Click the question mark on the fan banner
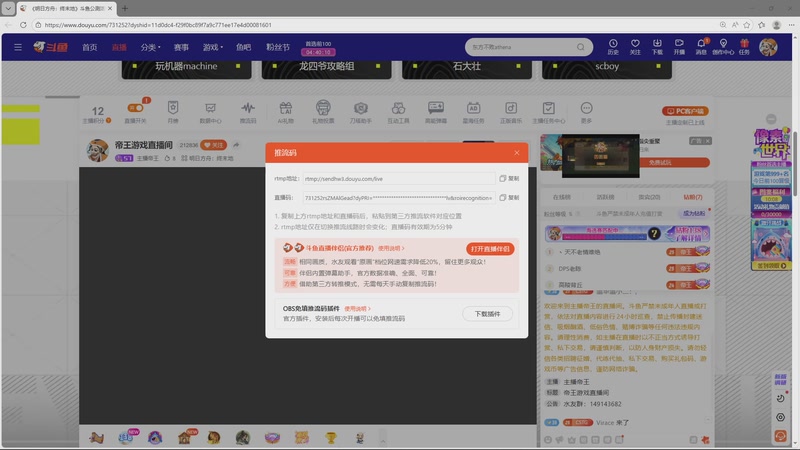 click(x=654, y=234)
